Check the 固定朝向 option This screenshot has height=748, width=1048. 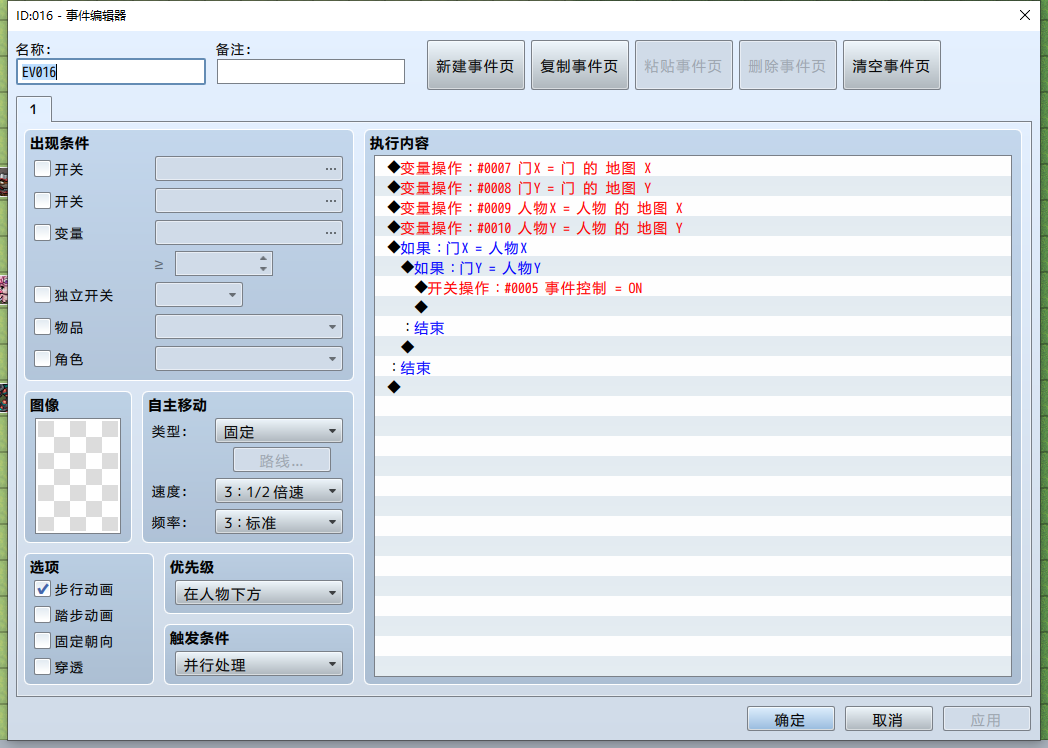(42, 641)
